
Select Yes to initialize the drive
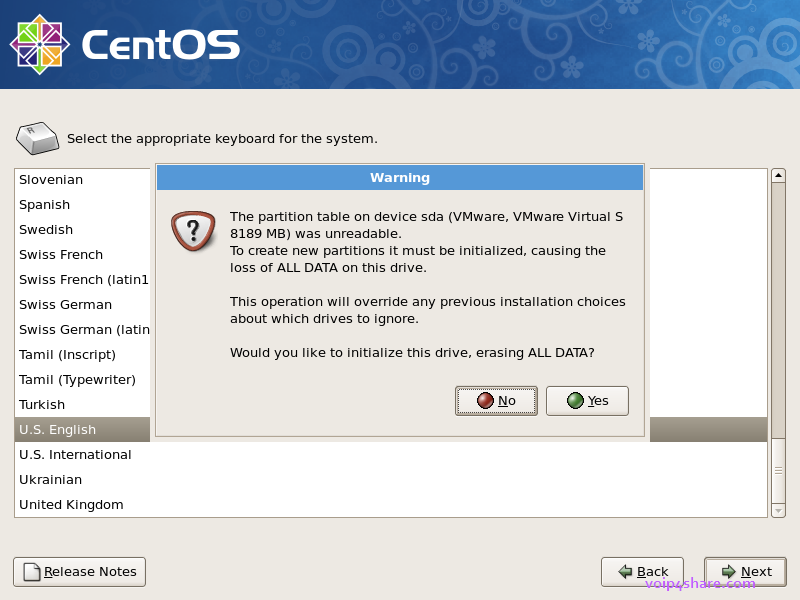(588, 400)
